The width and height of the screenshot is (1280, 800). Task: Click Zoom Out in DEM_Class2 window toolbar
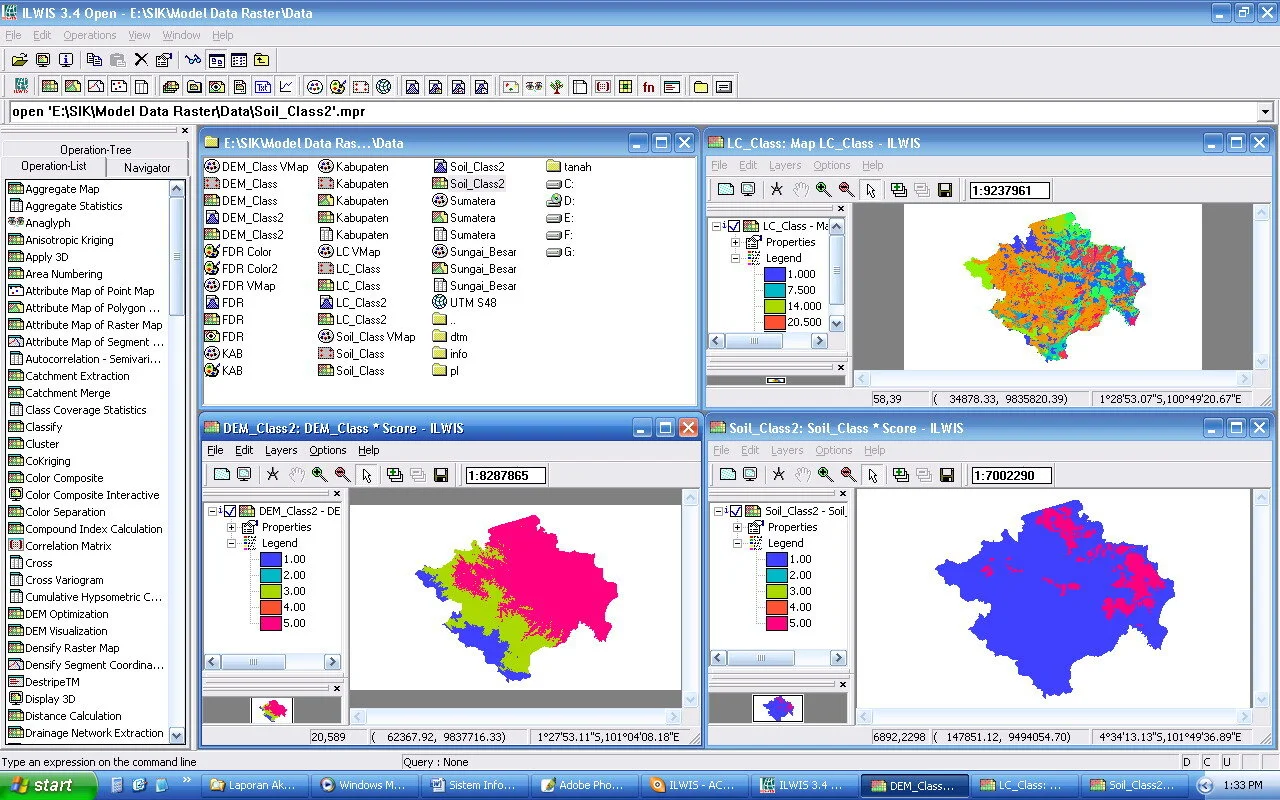pyautogui.click(x=342, y=475)
